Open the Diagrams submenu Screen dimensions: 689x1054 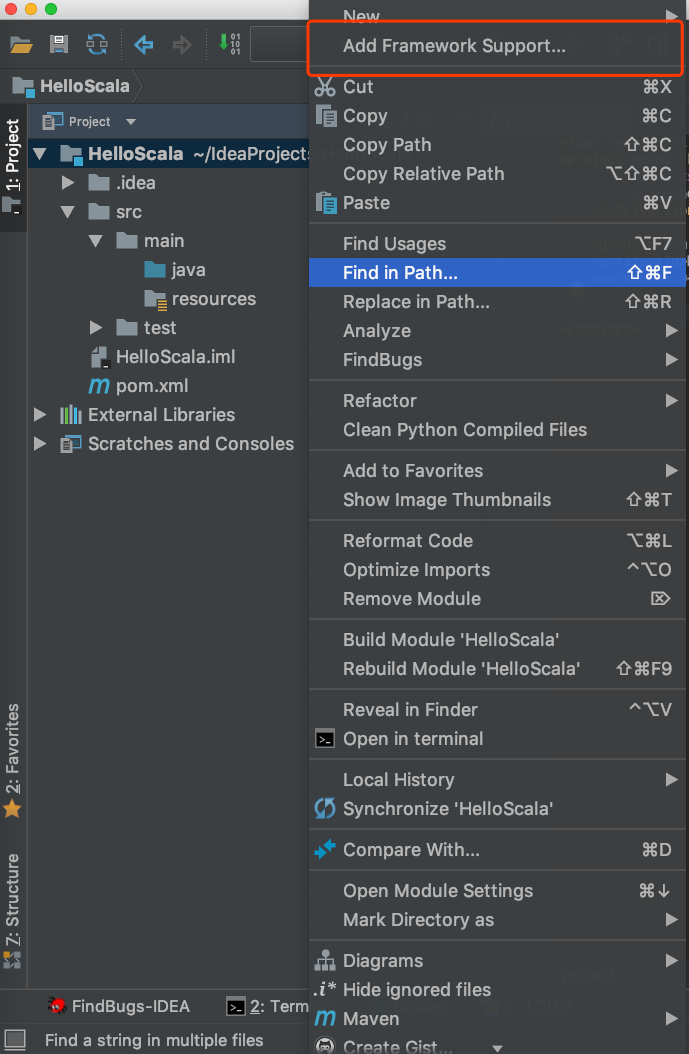coord(497,961)
